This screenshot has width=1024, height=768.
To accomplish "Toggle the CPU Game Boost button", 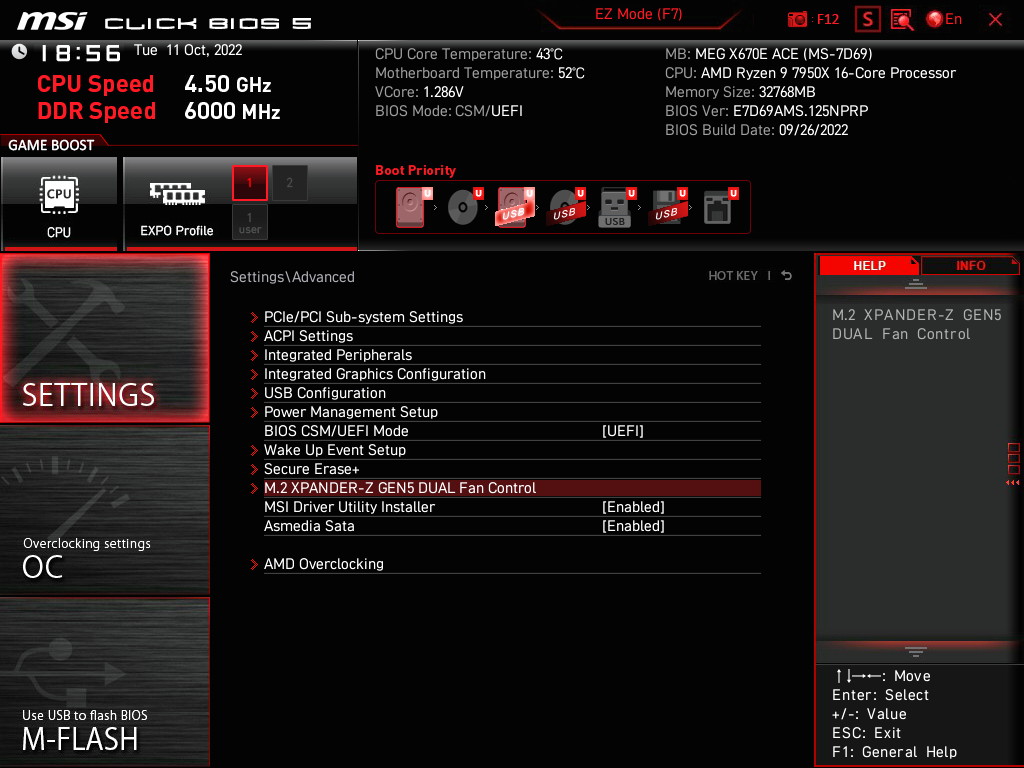I will tap(59, 204).
